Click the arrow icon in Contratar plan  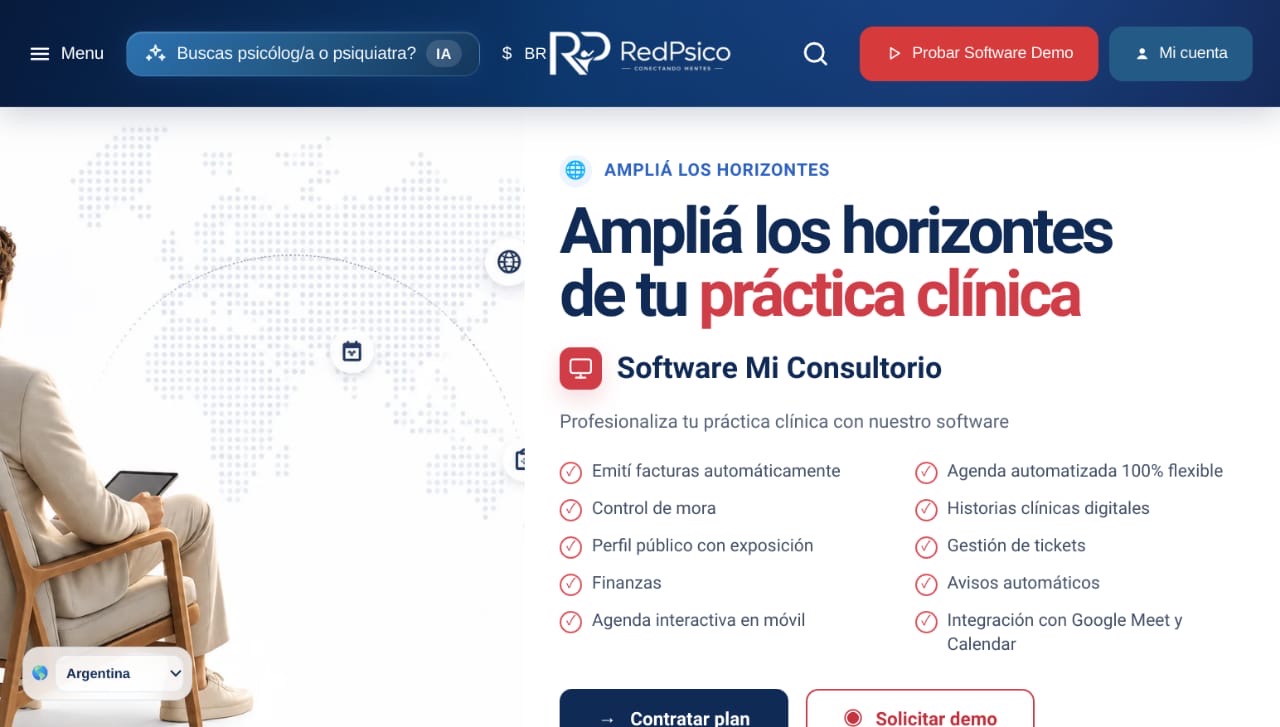click(607, 719)
